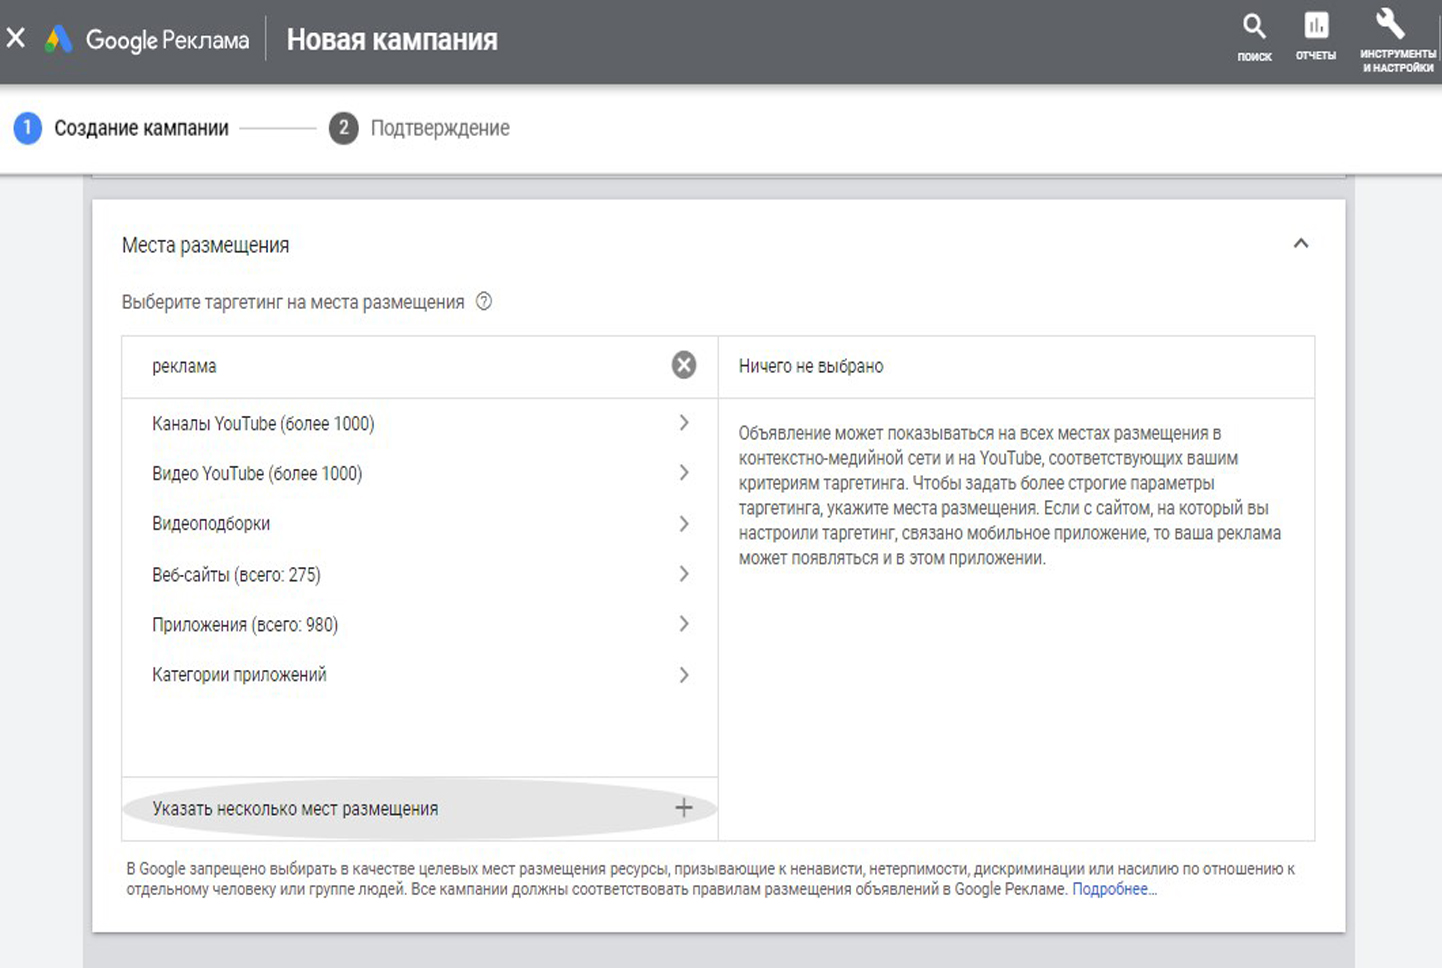Expand 'Каналы YouTube' chevron arrow
The width and height of the screenshot is (1442, 968).
click(684, 423)
